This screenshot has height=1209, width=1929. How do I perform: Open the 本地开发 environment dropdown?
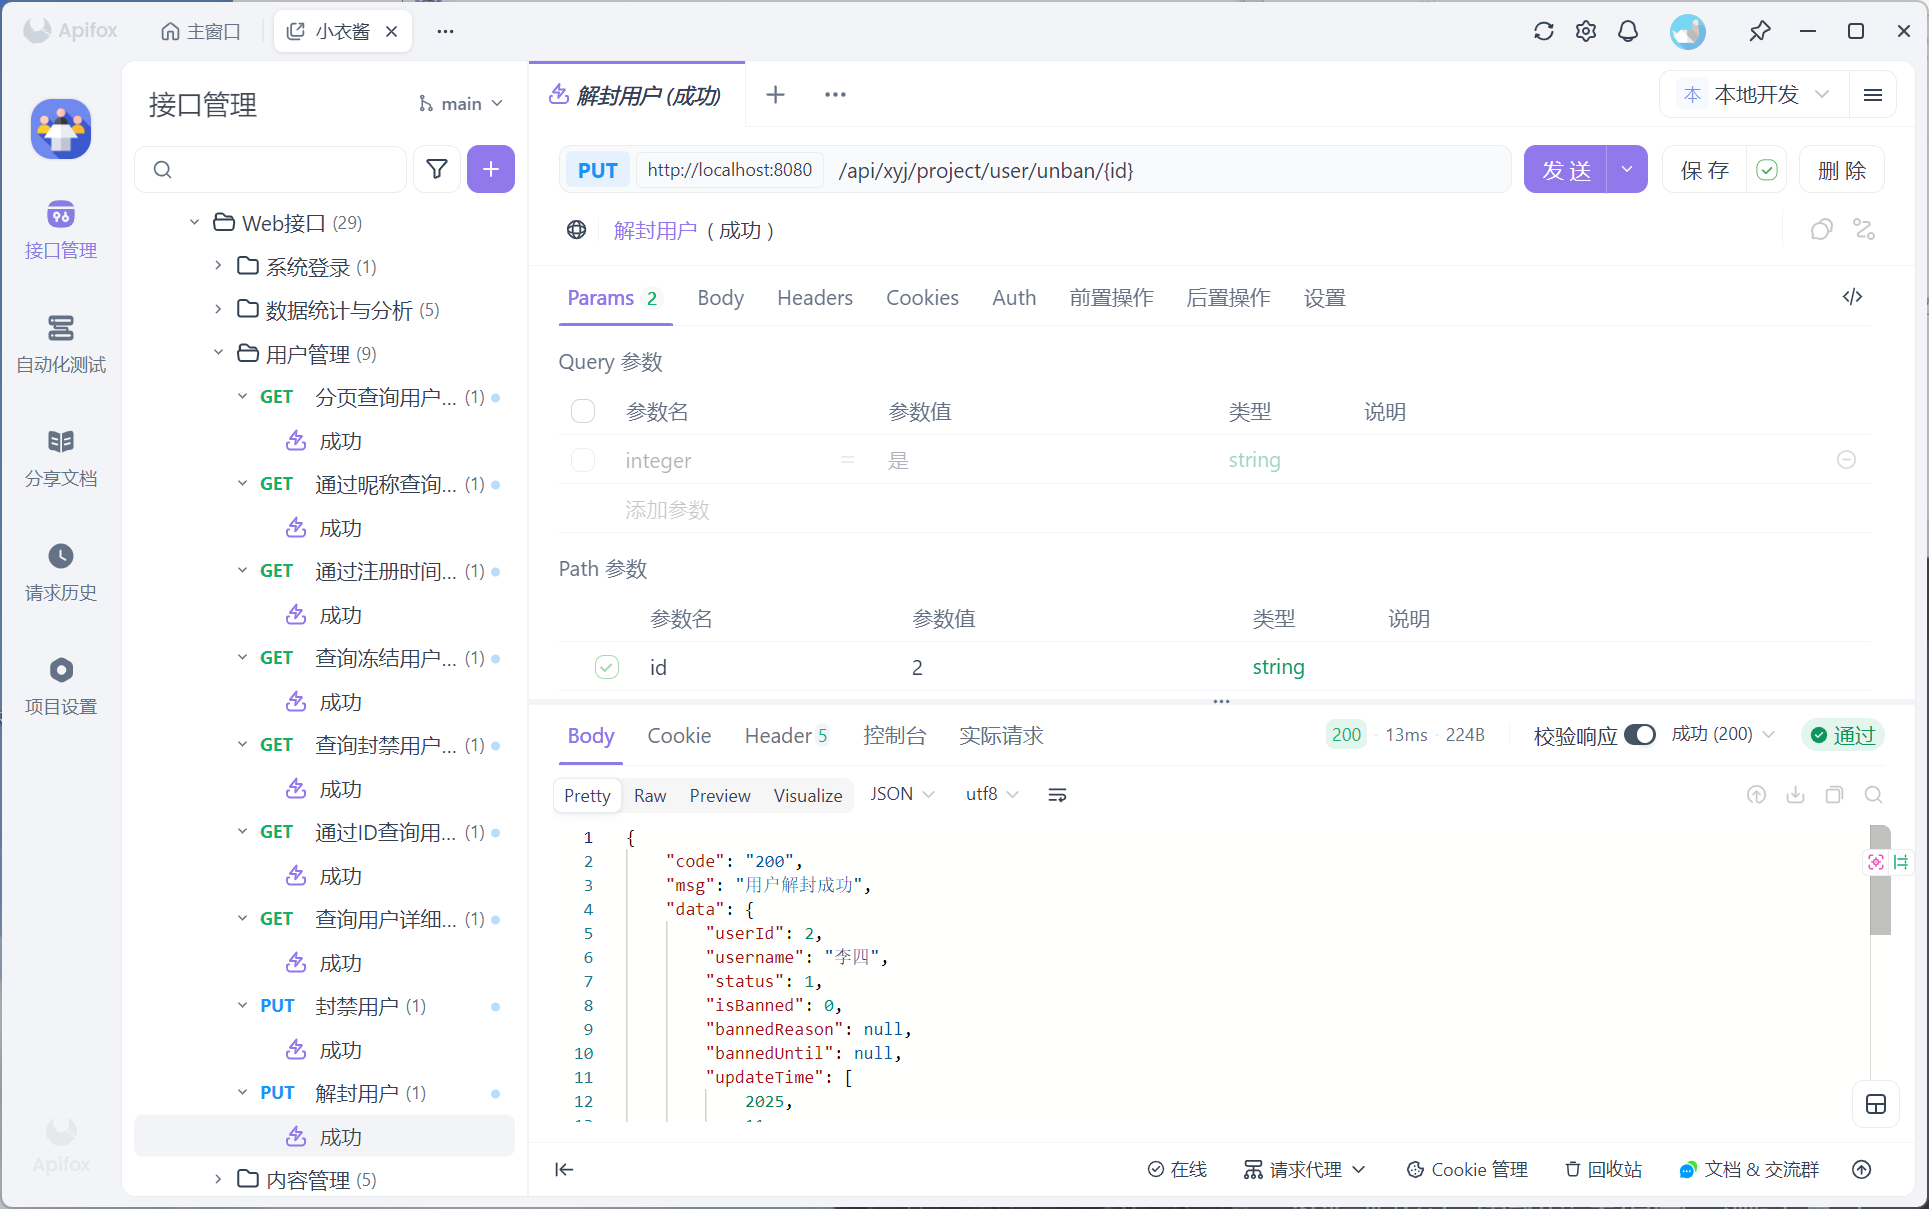click(1756, 95)
